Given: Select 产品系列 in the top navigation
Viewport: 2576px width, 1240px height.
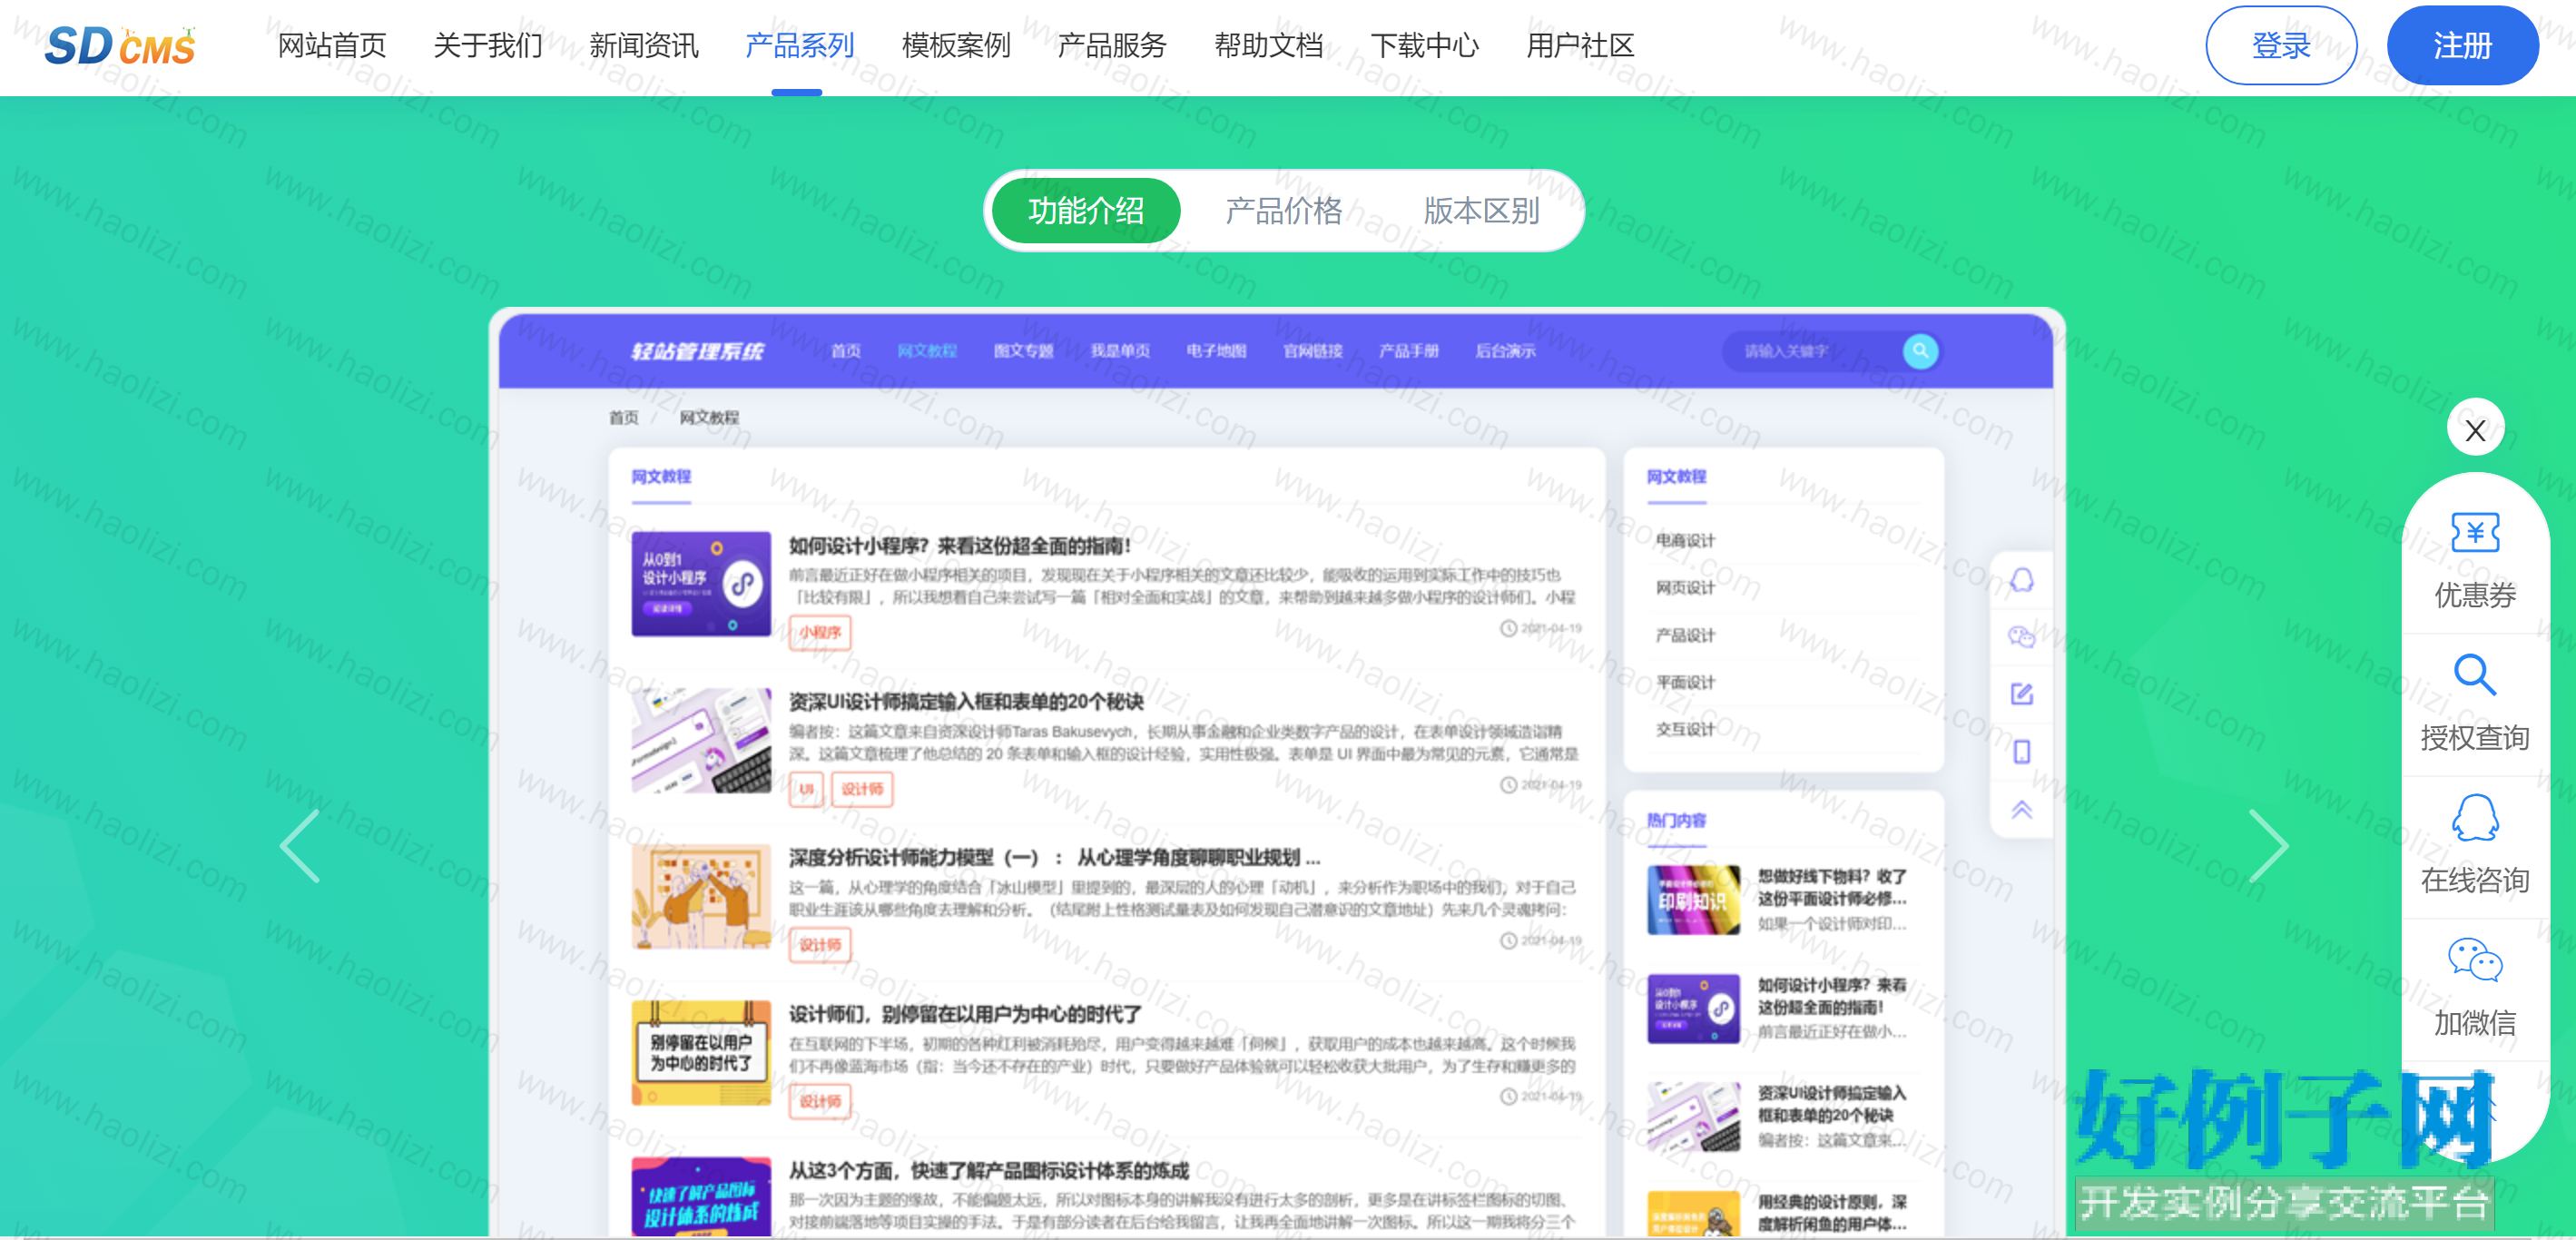Looking at the screenshot, I should tap(800, 46).
